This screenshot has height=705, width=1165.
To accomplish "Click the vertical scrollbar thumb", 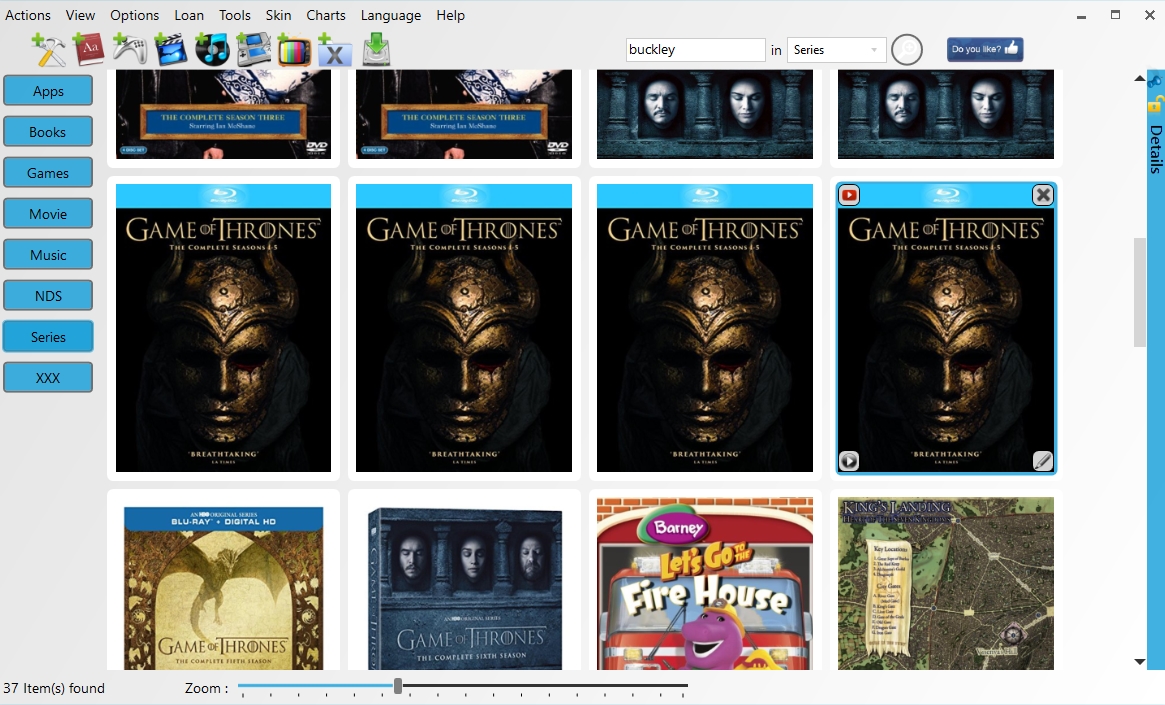I will 1140,292.
